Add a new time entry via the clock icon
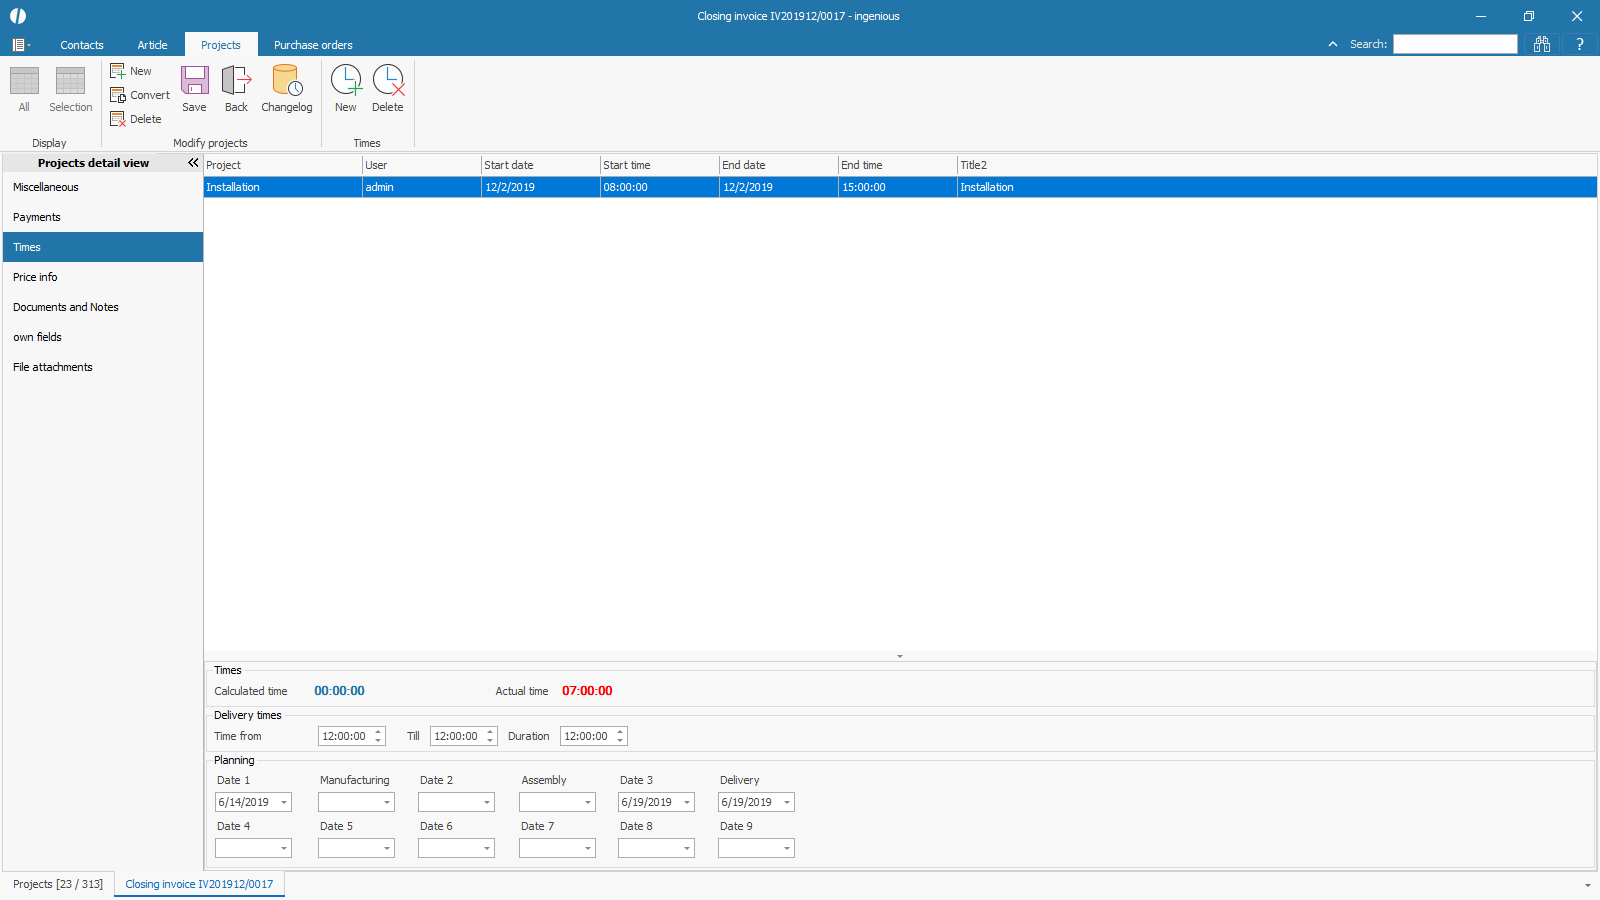 coord(346,81)
